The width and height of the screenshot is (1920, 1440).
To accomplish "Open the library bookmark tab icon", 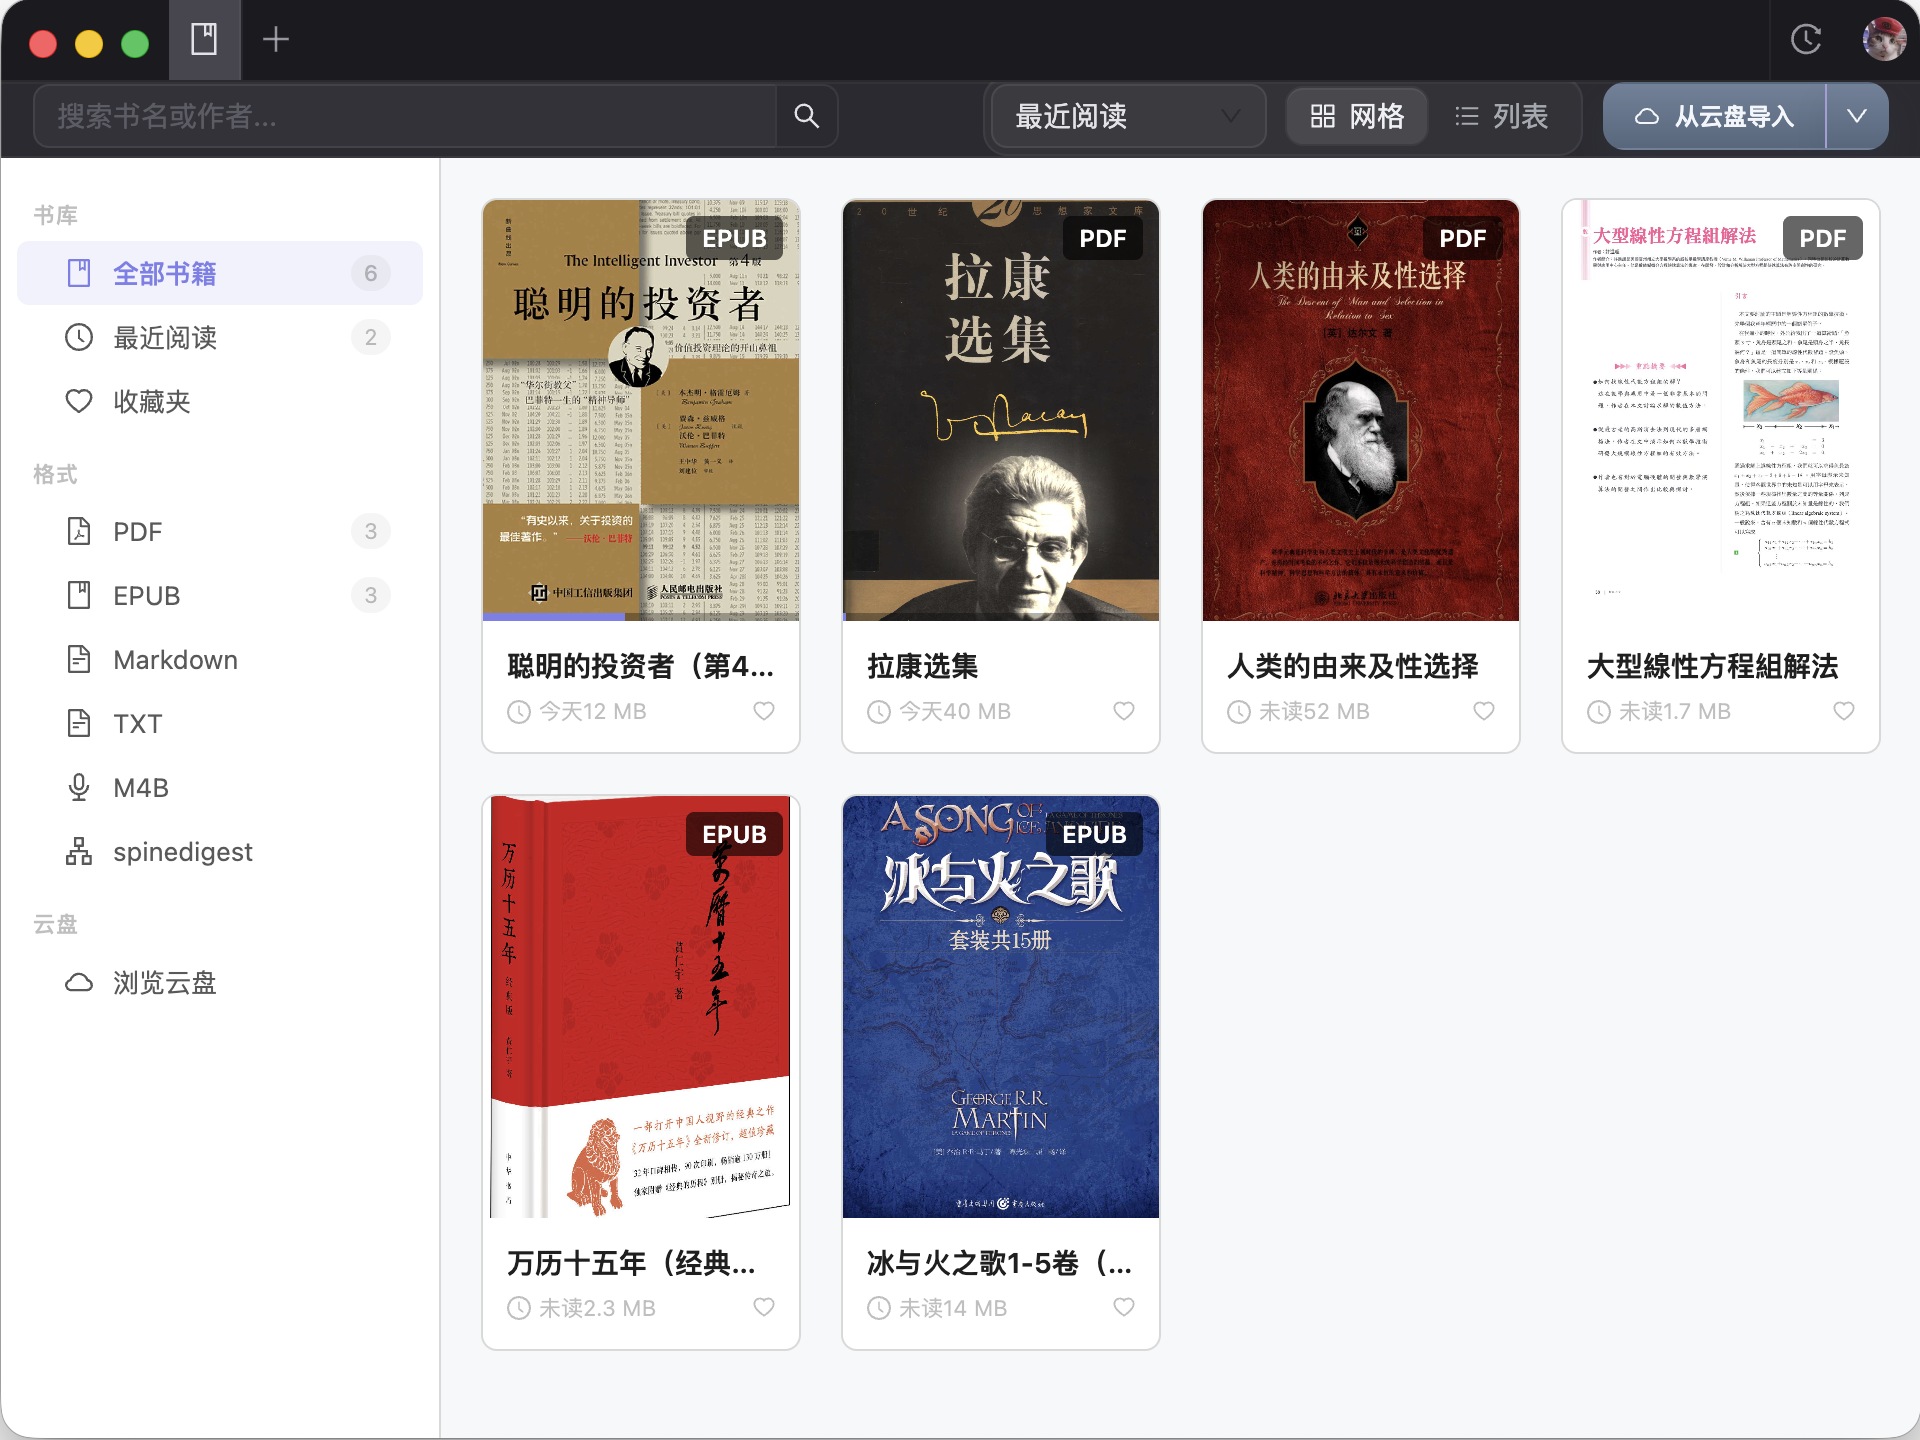I will (204, 40).
